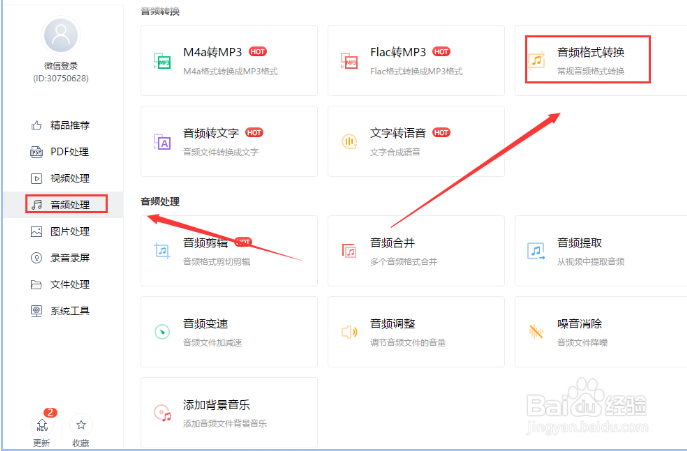Viewport: 687px width, 451px height.
Task: Click the 更新 update icon with badge
Action: [x=42, y=425]
